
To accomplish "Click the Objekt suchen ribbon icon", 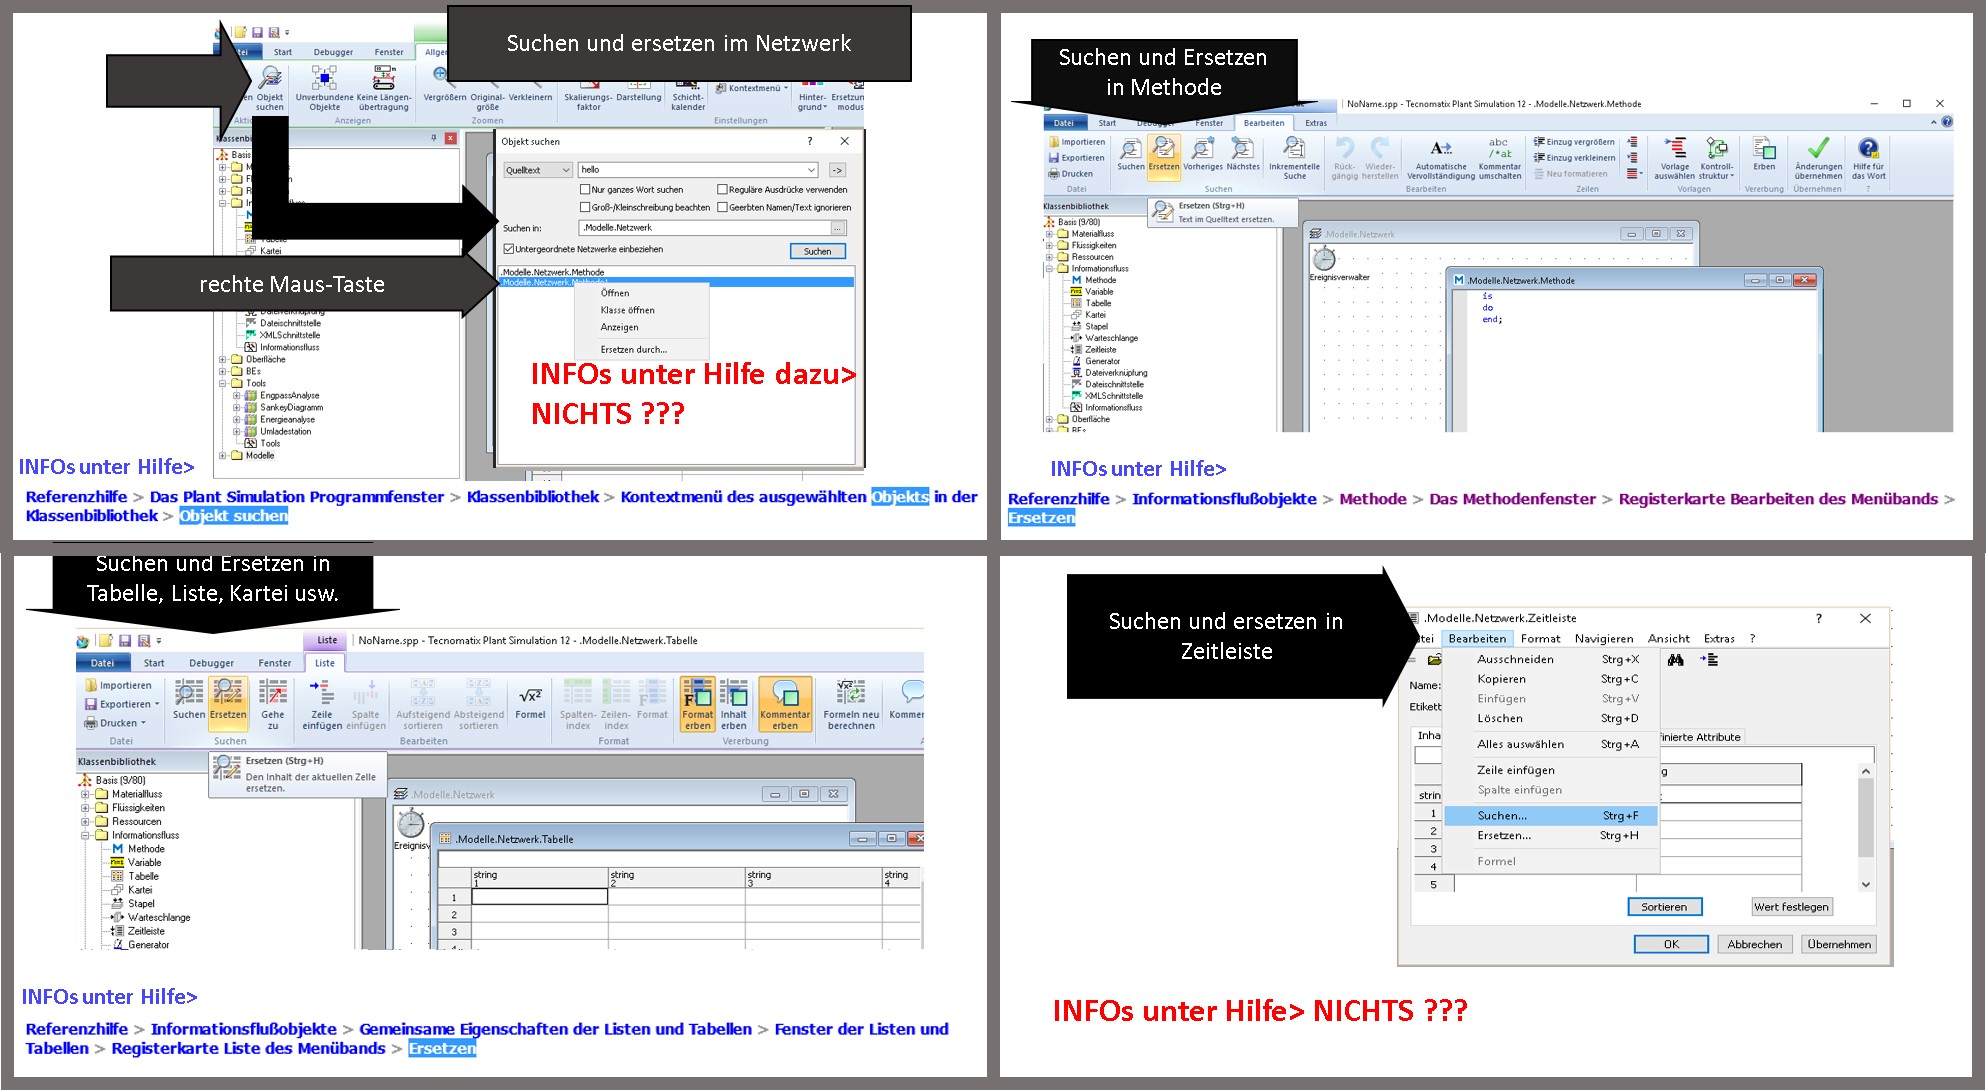I will click(269, 88).
